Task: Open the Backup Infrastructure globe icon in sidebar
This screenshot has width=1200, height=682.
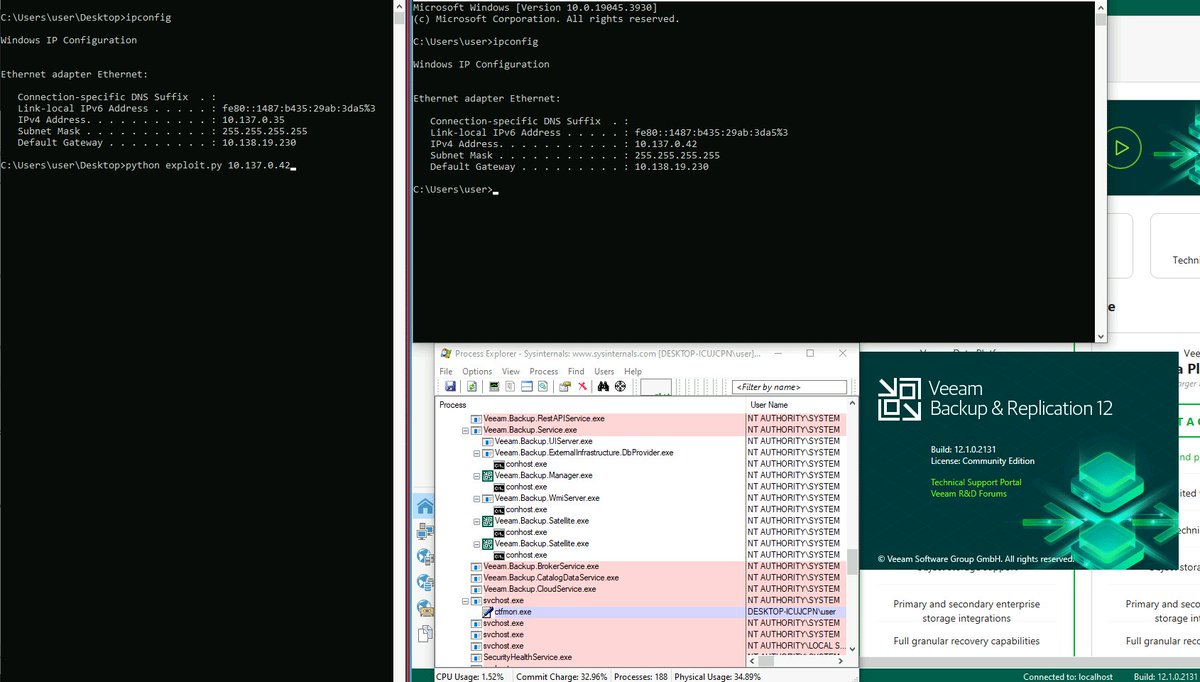Action: (425, 557)
